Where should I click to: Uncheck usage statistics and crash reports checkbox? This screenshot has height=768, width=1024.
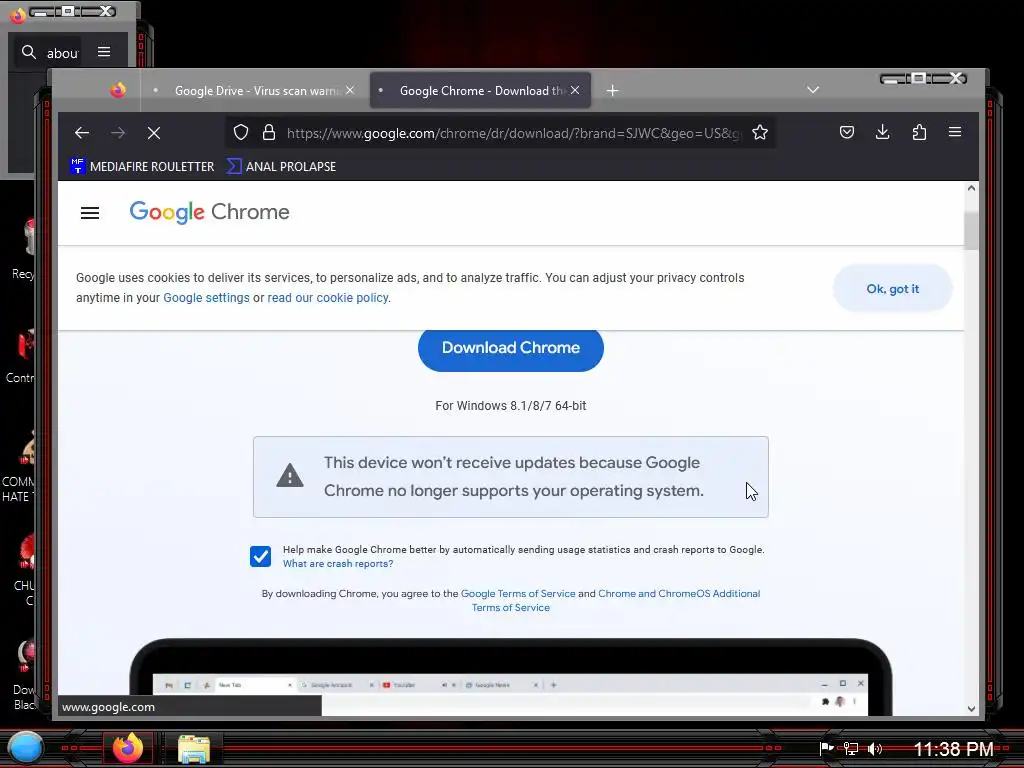click(261, 556)
